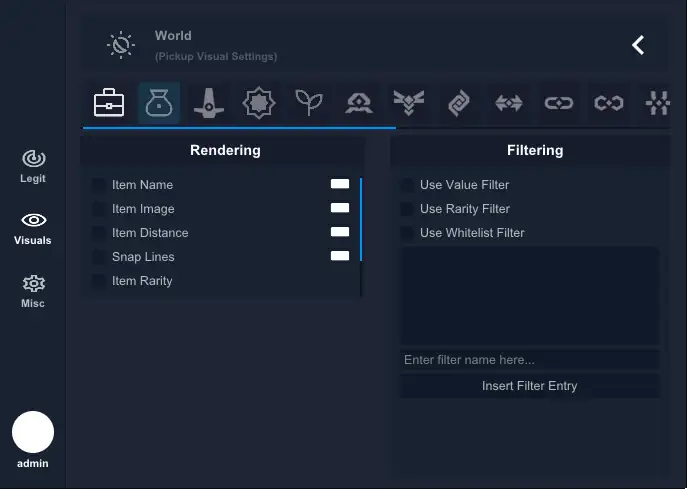Open the Item Name color swatch
687x489 pixels.
[x=340, y=184]
